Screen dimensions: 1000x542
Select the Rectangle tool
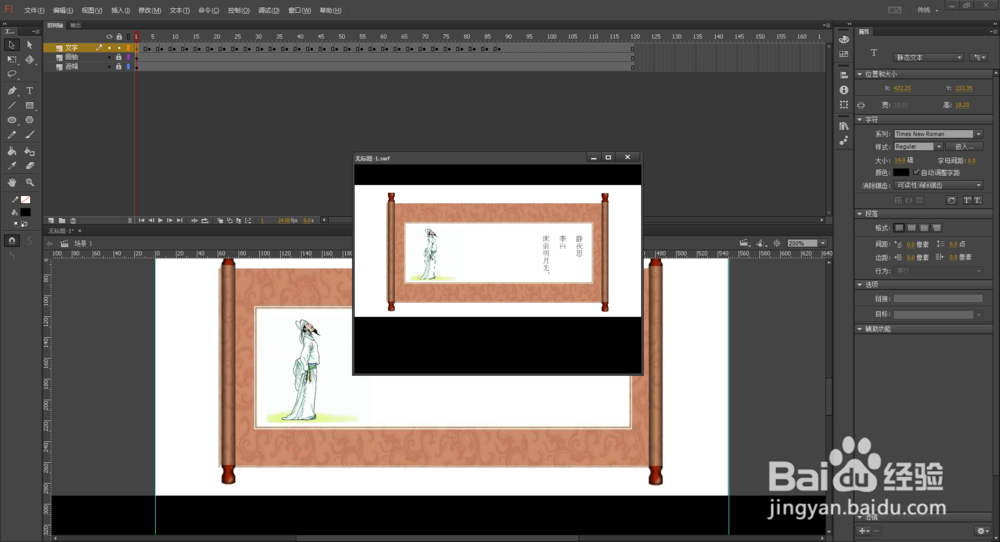click(x=29, y=105)
